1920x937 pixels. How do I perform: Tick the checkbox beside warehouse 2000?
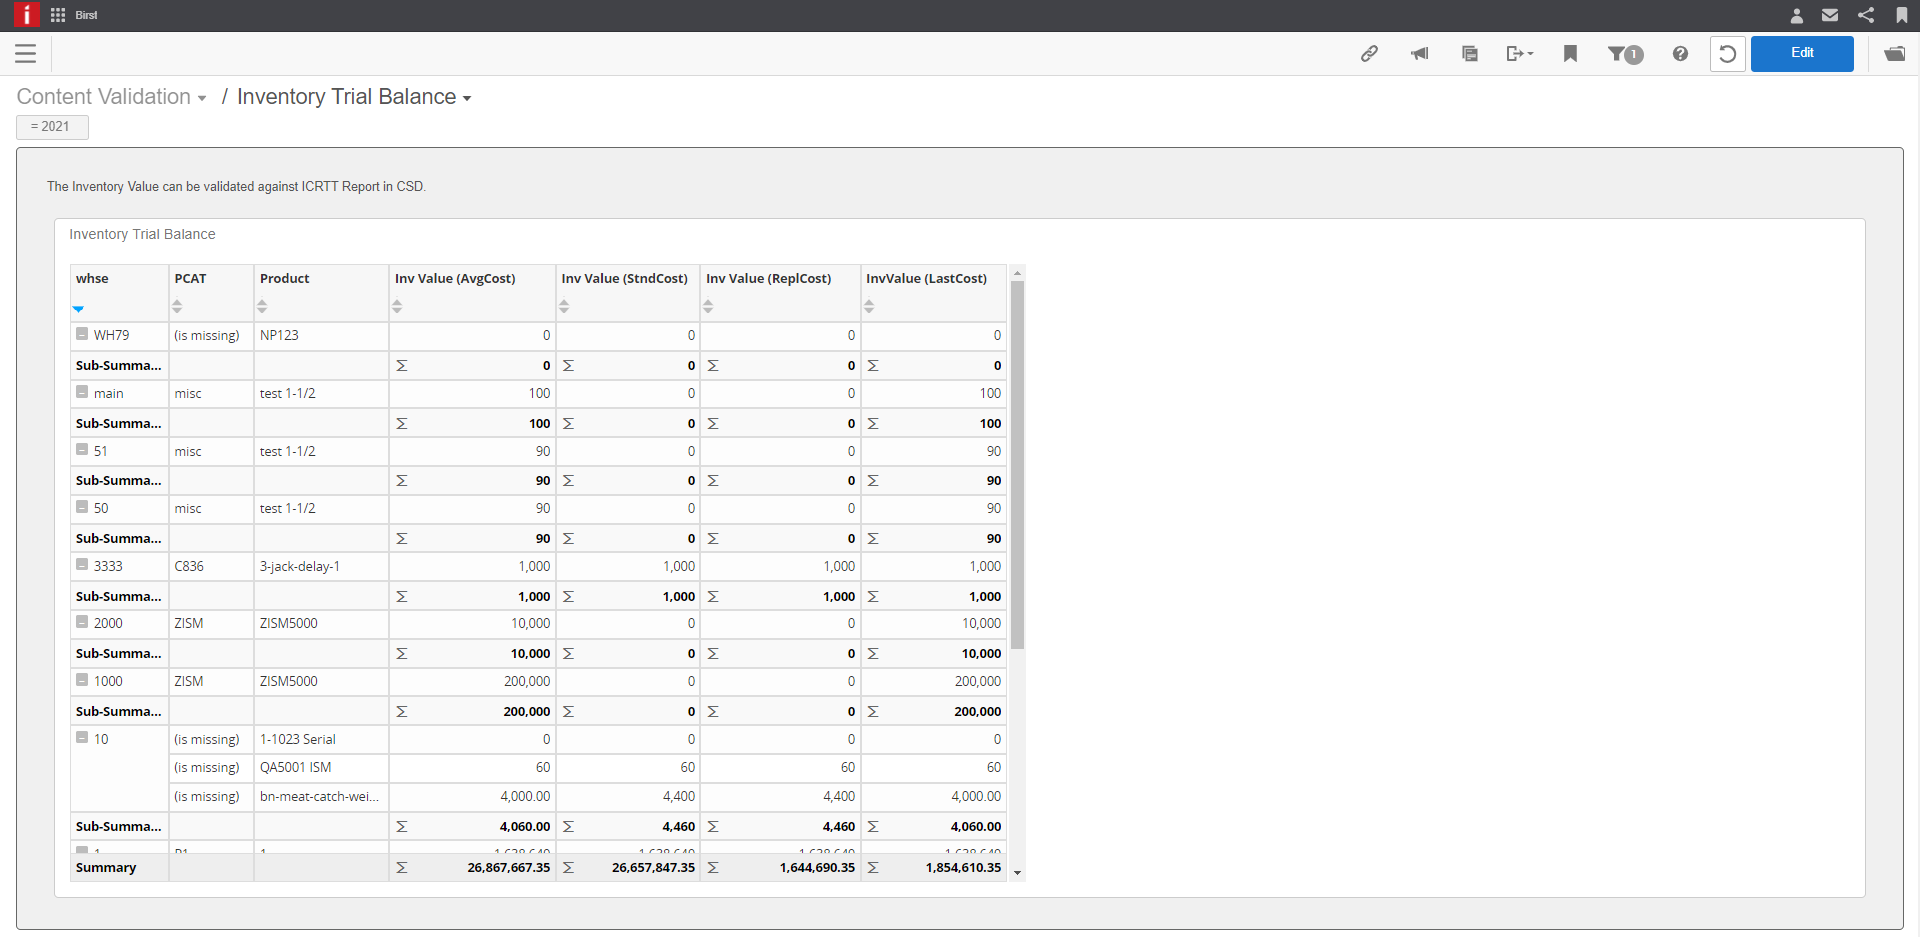pyautogui.click(x=82, y=621)
